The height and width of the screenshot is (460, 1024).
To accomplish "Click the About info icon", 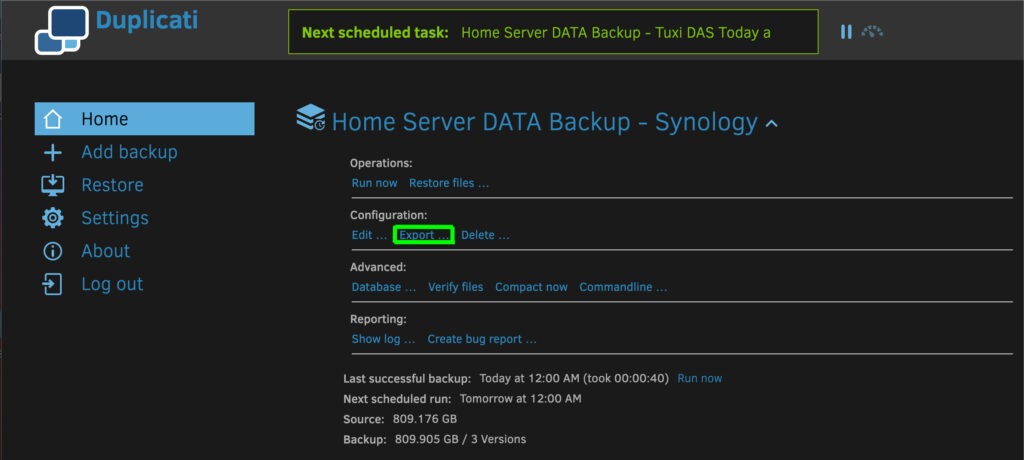I will pos(53,251).
